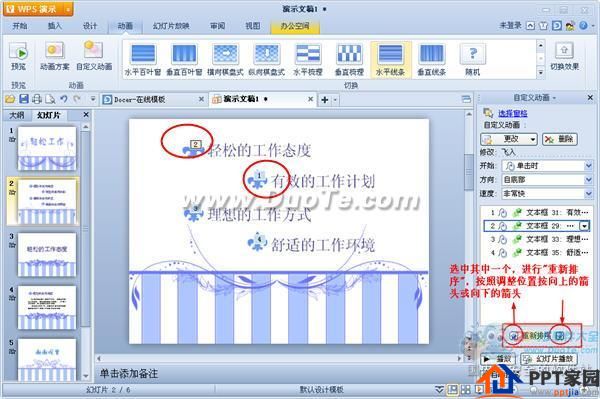Image resolution: width=600 pixels, height=399 pixels.
Task: Click the 轻松的工作态度 text on slide
Action: pos(259,151)
